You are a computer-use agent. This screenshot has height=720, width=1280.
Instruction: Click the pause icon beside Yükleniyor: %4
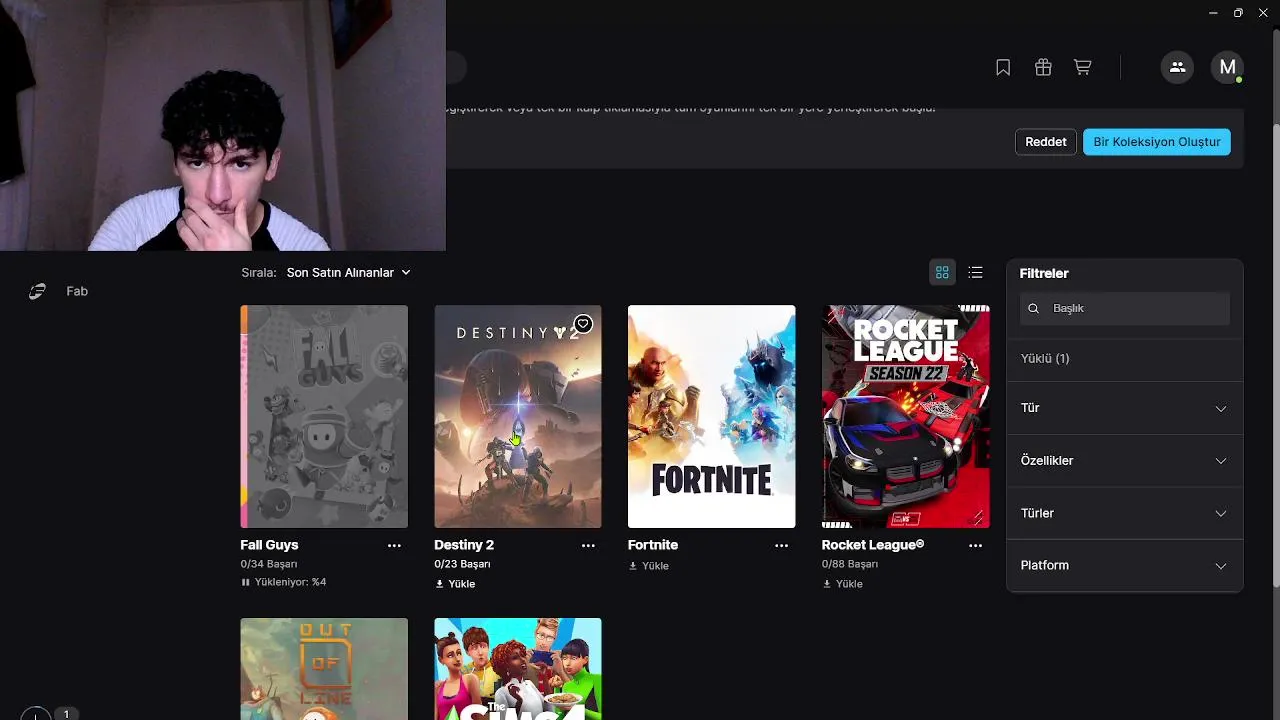coord(245,582)
